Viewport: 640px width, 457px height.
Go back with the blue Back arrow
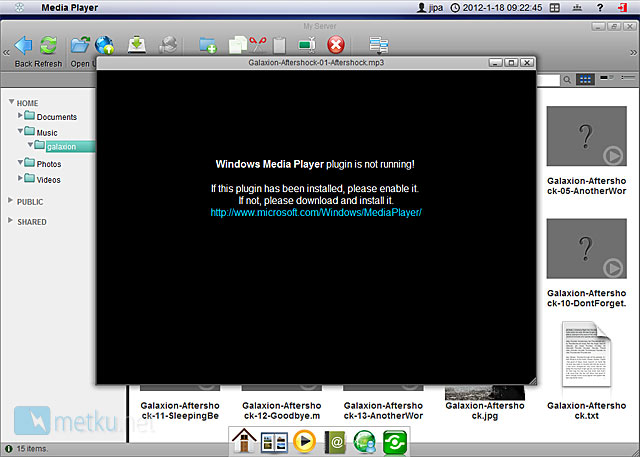(24, 45)
